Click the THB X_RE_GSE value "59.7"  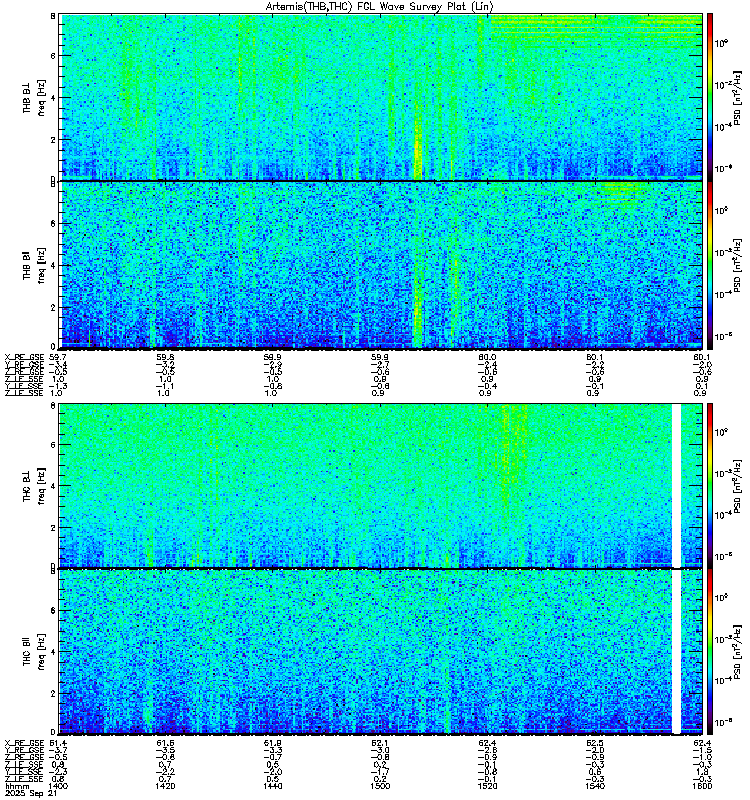58,357
